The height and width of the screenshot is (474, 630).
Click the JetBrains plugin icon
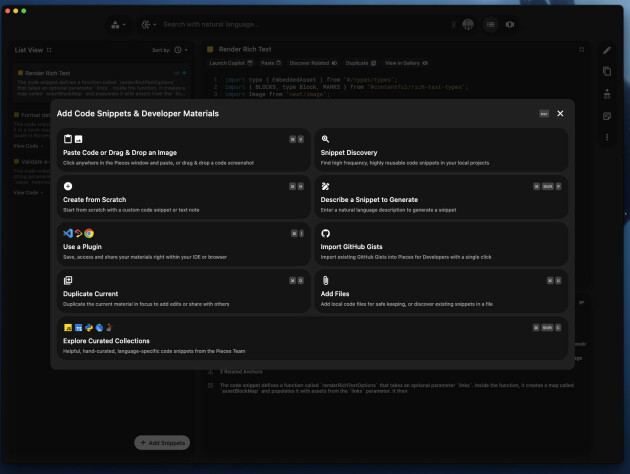point(78,233)
